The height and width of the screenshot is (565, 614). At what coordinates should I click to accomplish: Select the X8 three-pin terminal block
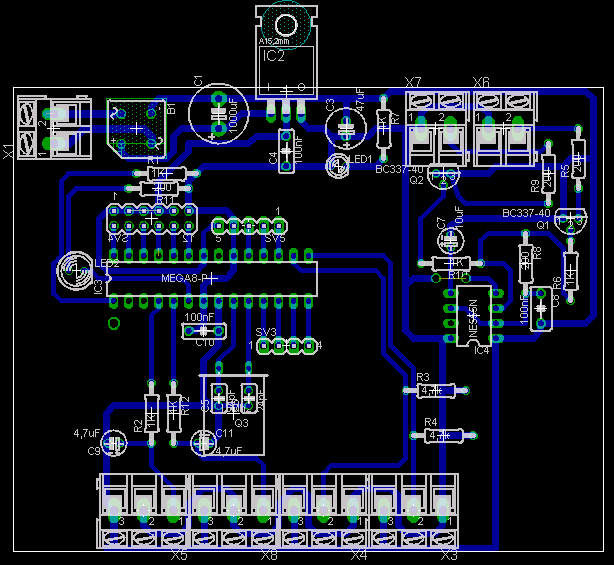coord(233,511)
